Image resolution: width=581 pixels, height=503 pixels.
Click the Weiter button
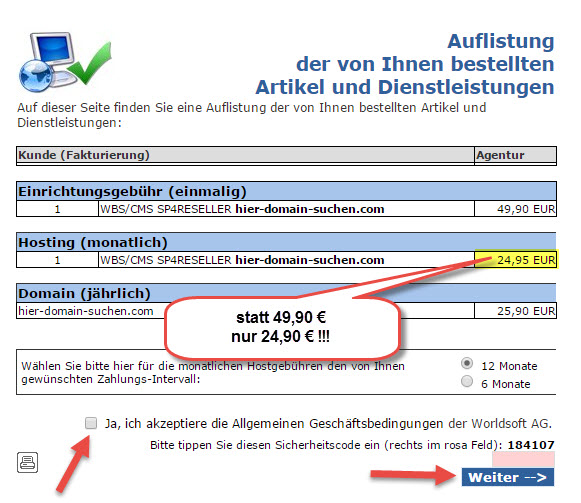pos(508,477)
